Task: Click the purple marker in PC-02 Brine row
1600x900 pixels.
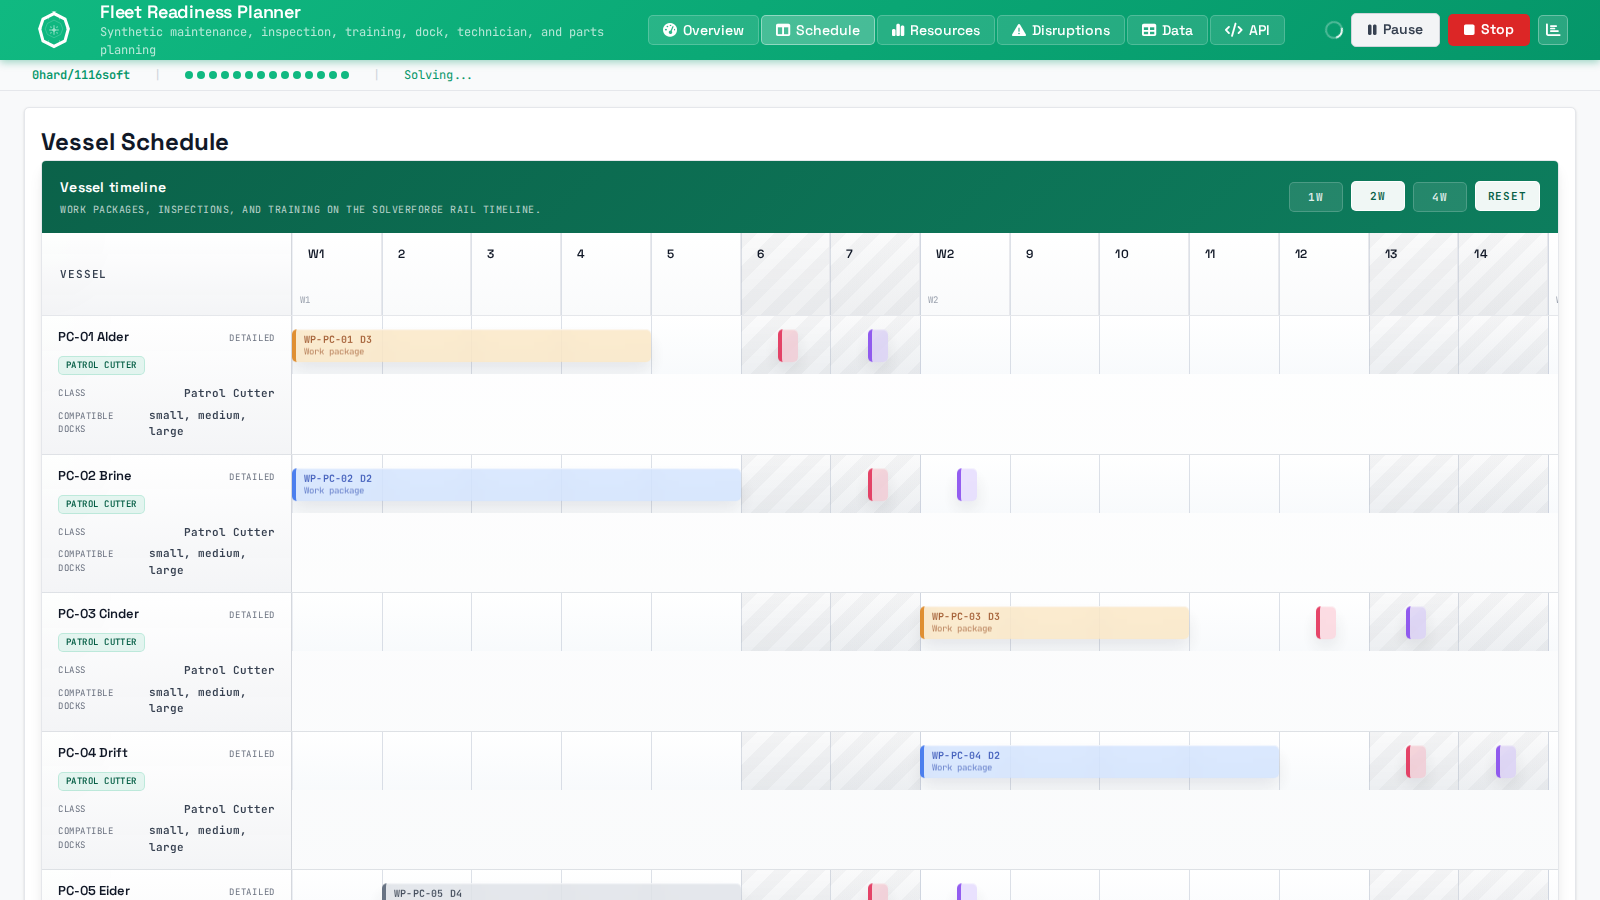Action: tap(967, 485)
